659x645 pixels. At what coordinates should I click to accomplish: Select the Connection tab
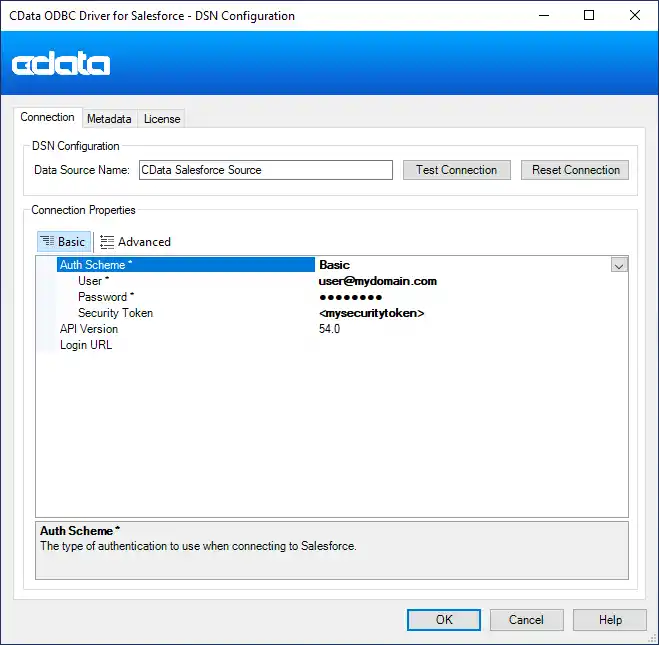[x=47, y=118]
